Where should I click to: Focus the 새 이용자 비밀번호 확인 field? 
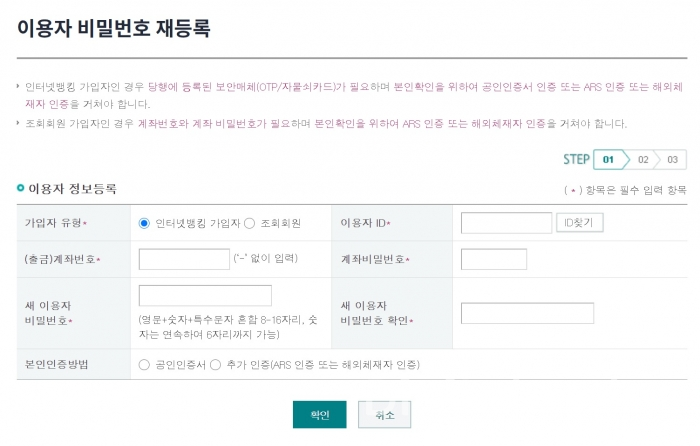coord(527,313)
